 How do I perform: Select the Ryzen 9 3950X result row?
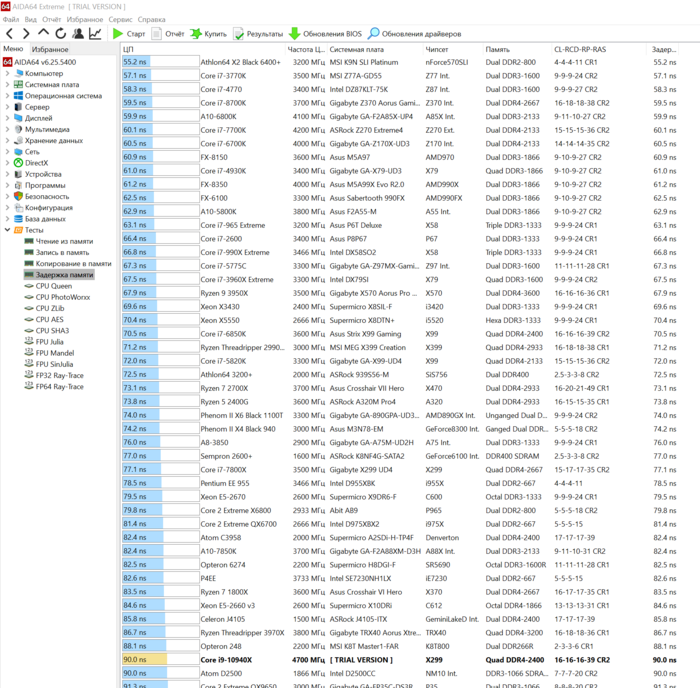400,293
